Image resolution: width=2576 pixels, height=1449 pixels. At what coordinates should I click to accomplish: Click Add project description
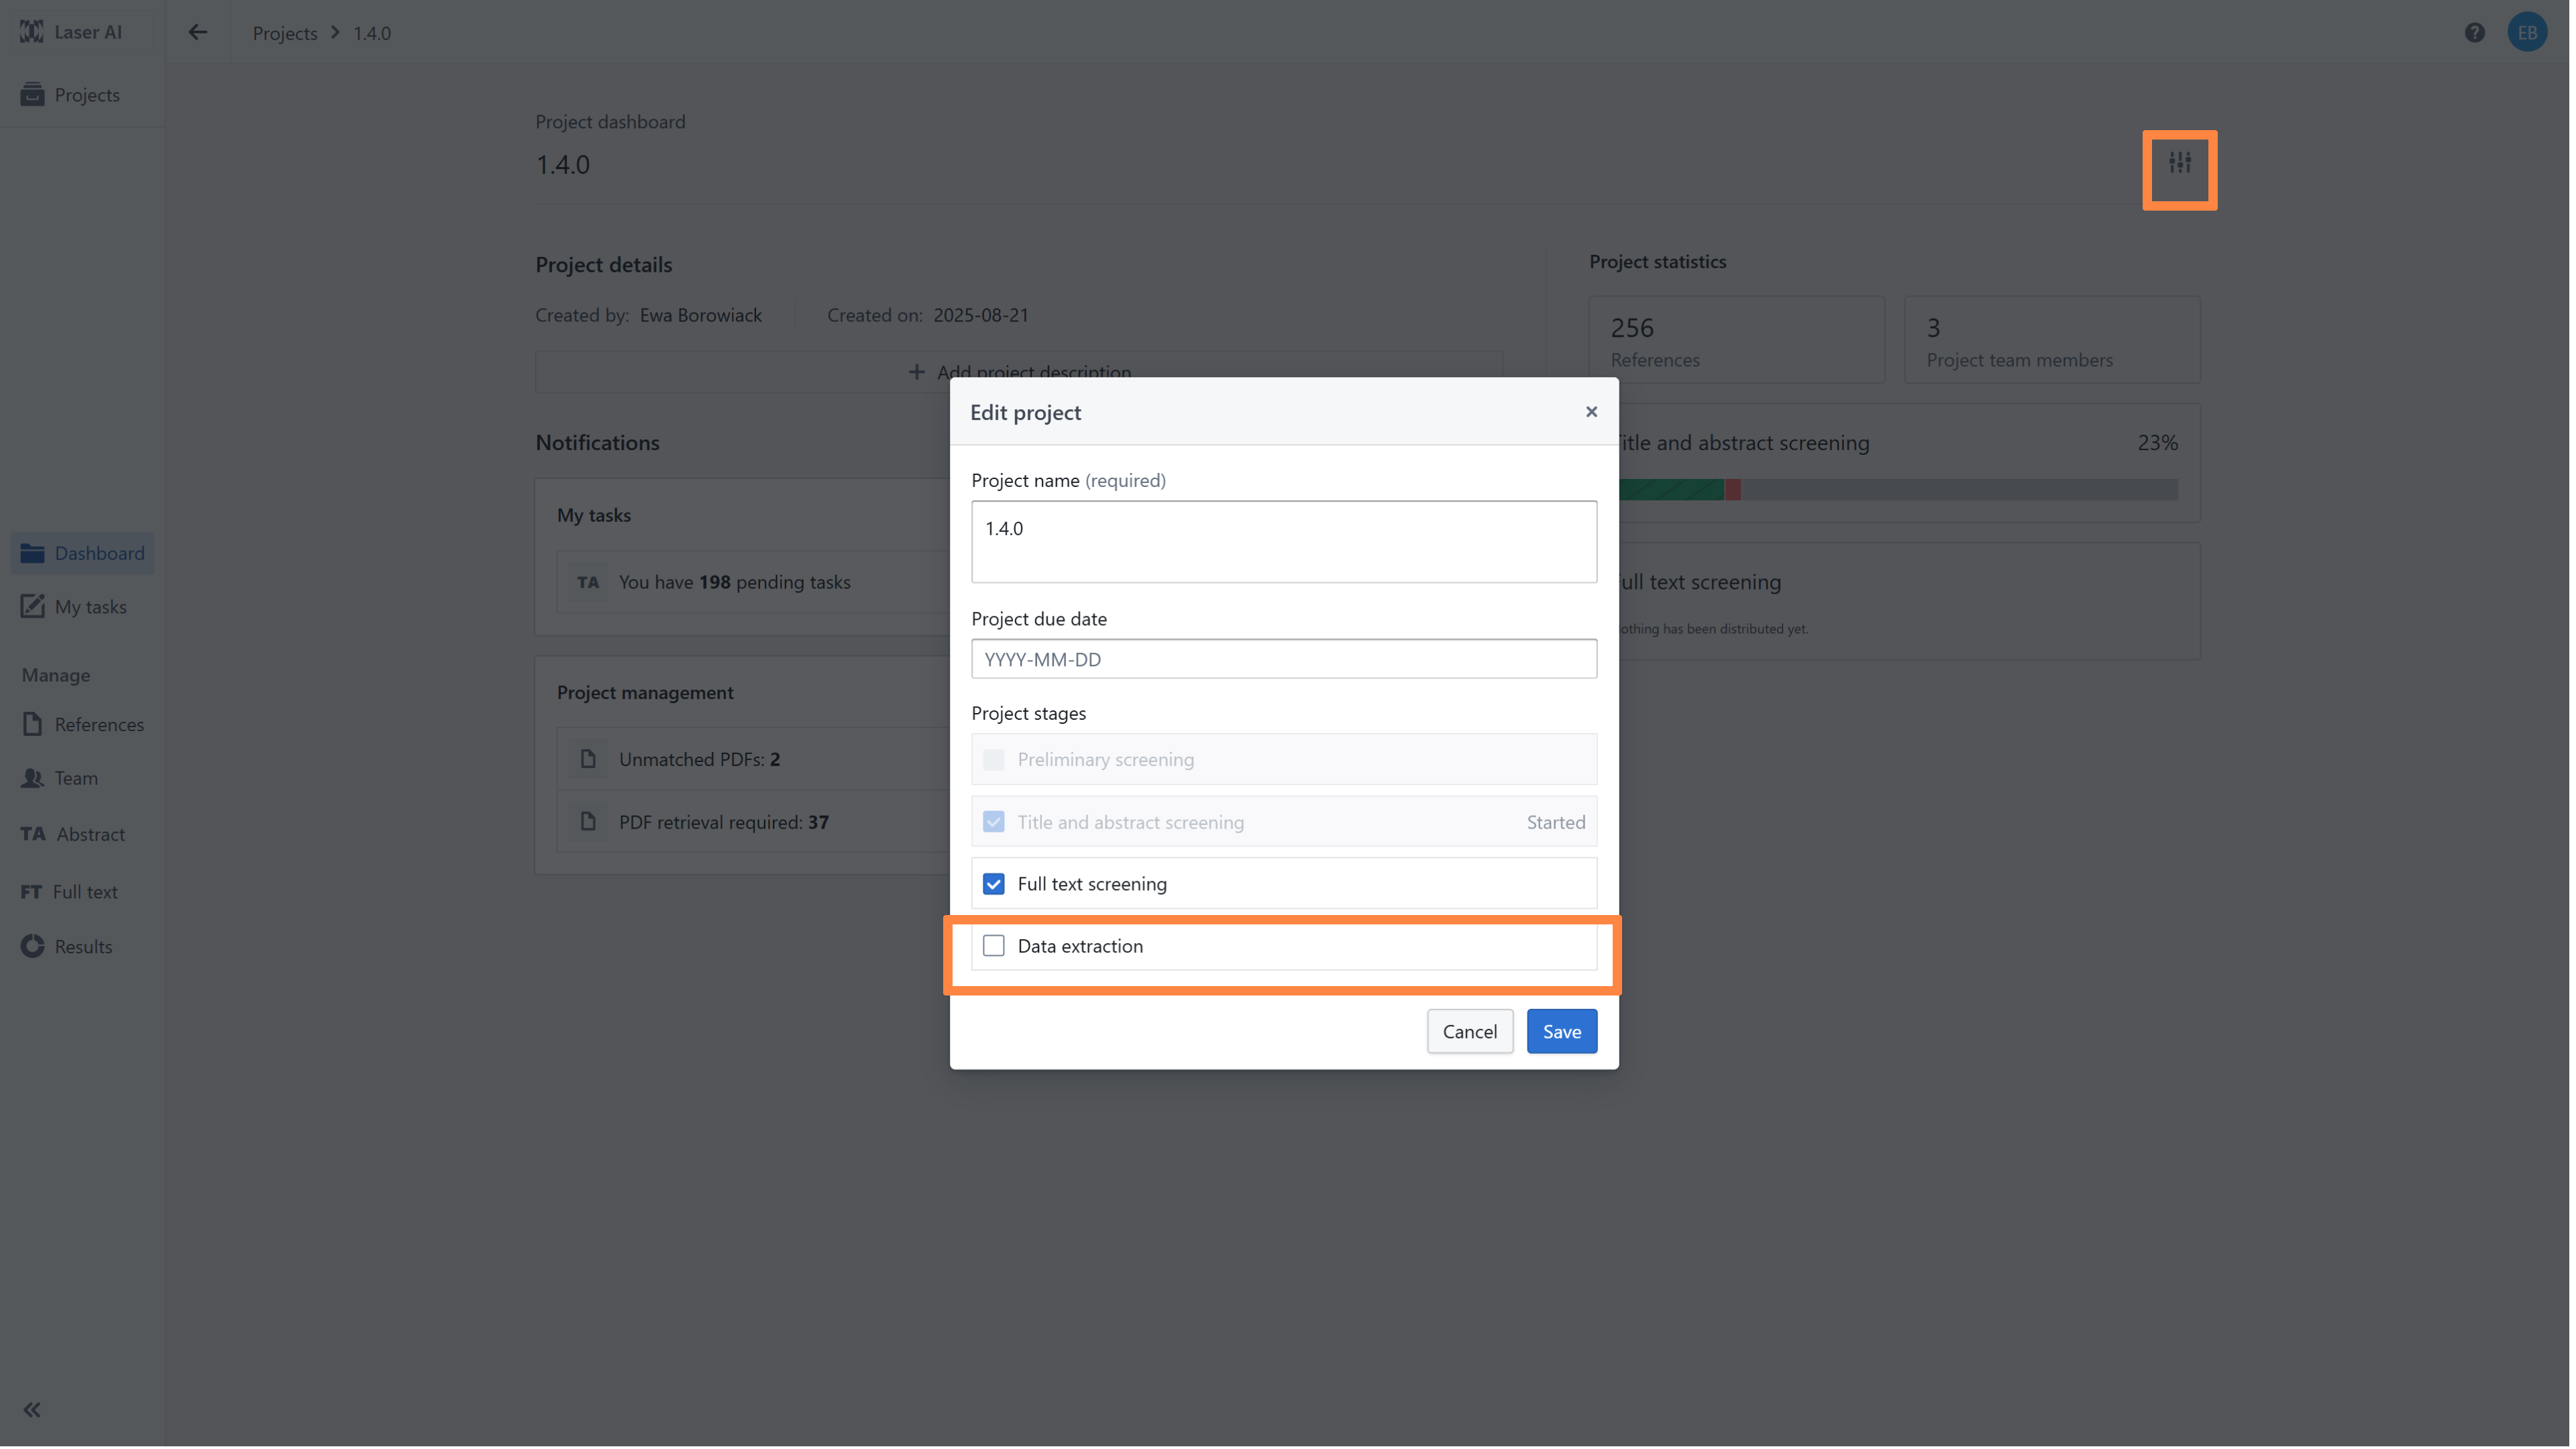[1020, 372]
